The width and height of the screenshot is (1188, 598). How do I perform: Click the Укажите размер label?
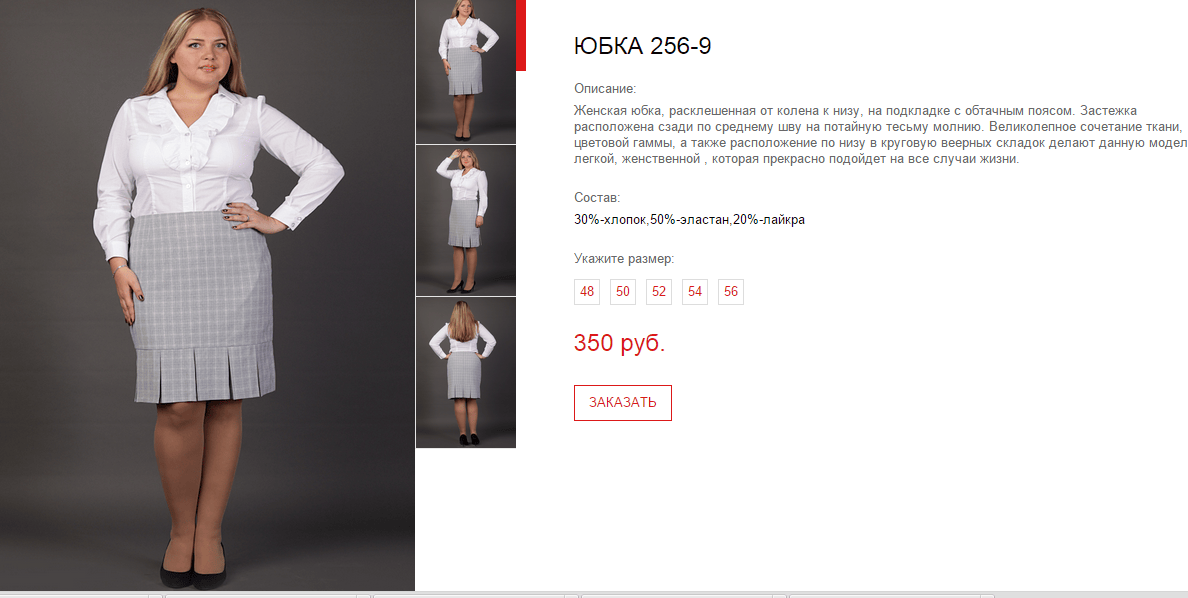pyautogui.click(x=624, y=259)
